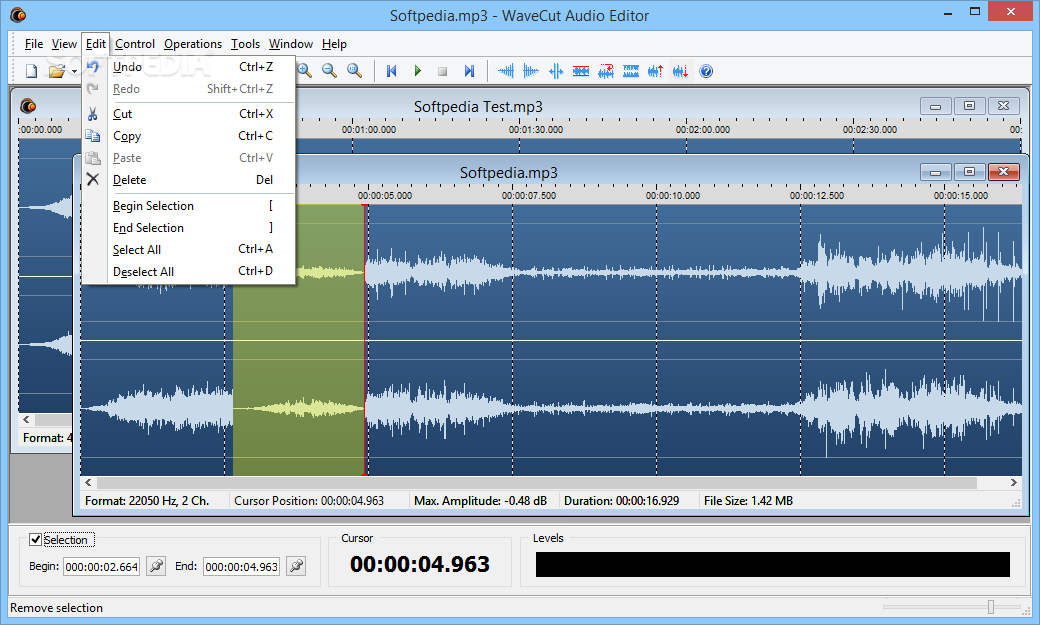Open the Window menu

click(291, 44)
